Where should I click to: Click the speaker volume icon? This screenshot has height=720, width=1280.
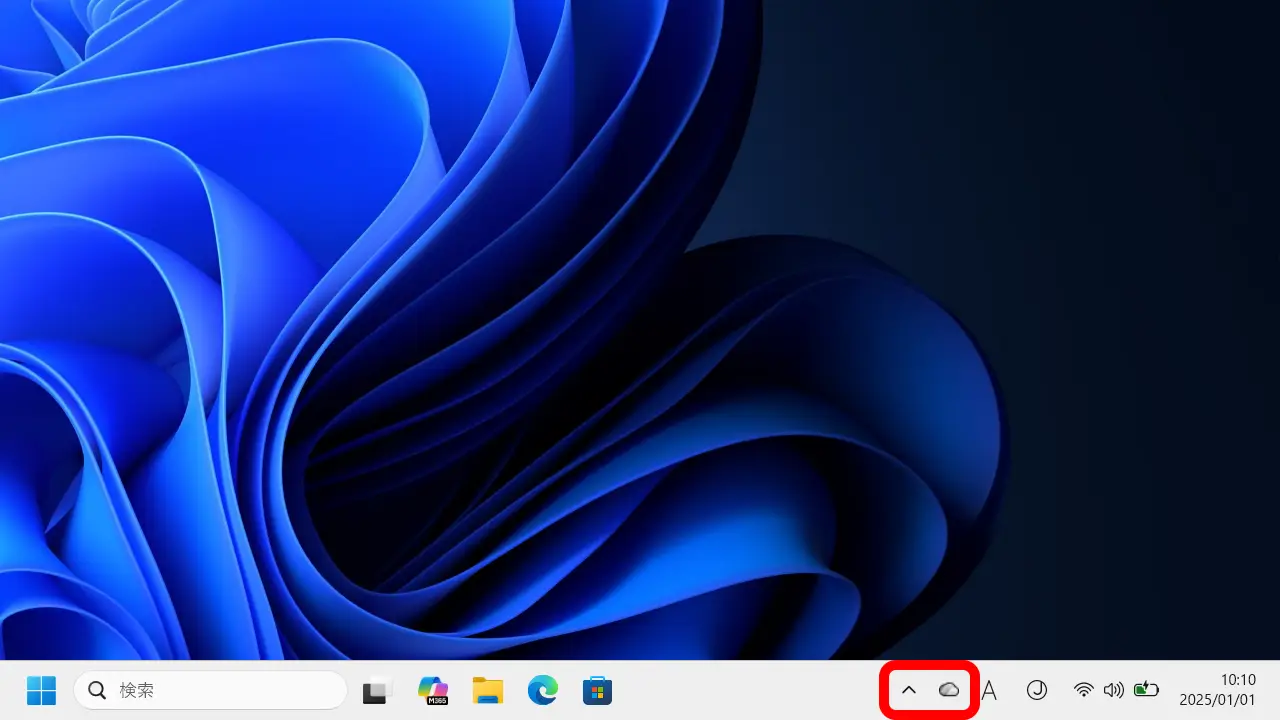tap(1113, 690)
